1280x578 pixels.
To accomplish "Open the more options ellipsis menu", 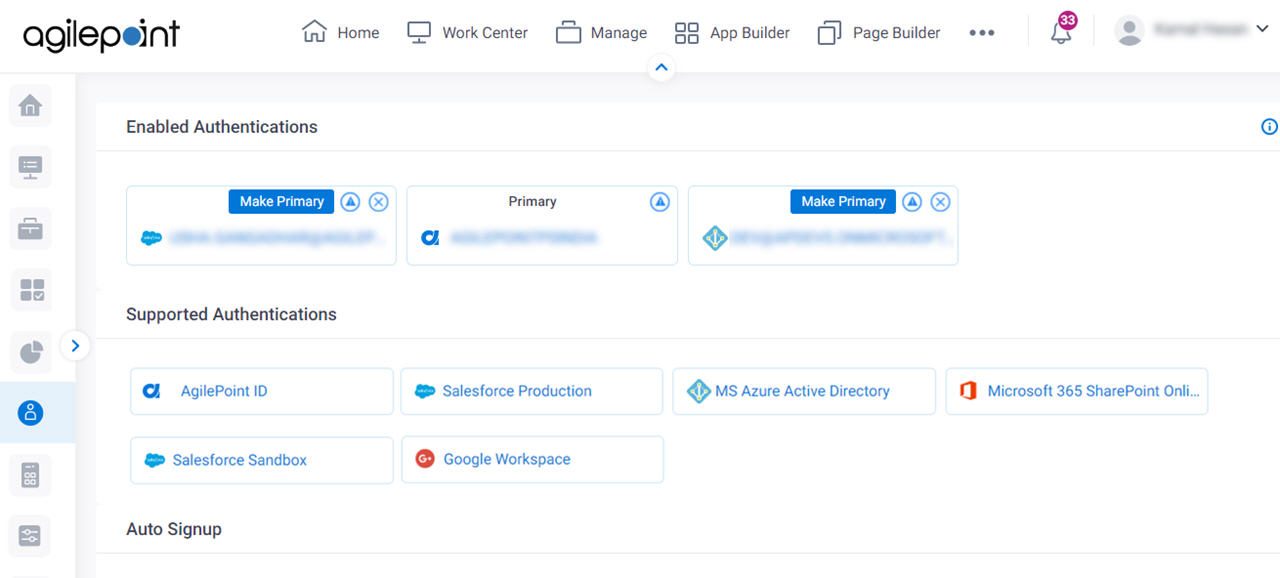I will (x=982, y=33).
